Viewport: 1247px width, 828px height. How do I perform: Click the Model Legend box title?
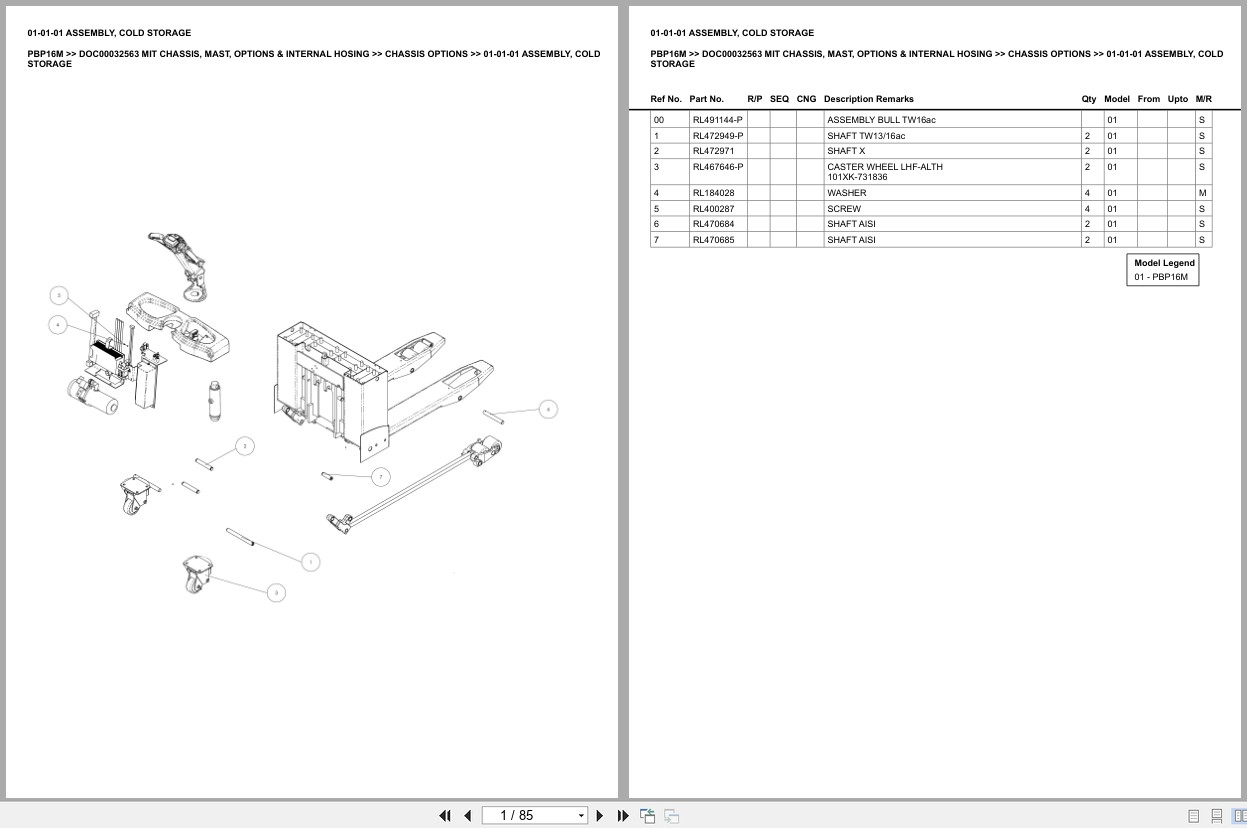tap(1164, 263)
